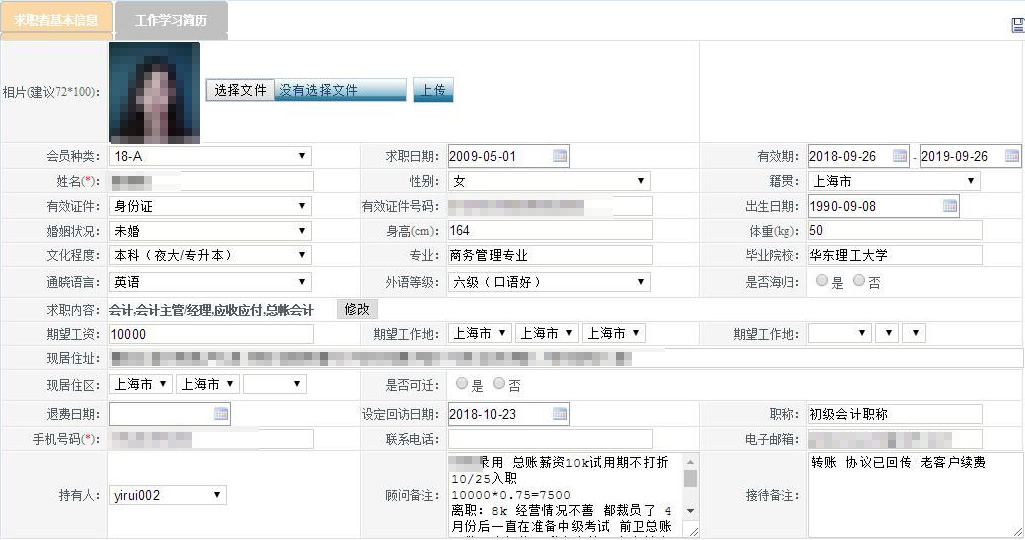Open calendar picker for 退费日期
Viewport: 1025px width, 540px height.
pyautogui.click(x=221, y=414)
